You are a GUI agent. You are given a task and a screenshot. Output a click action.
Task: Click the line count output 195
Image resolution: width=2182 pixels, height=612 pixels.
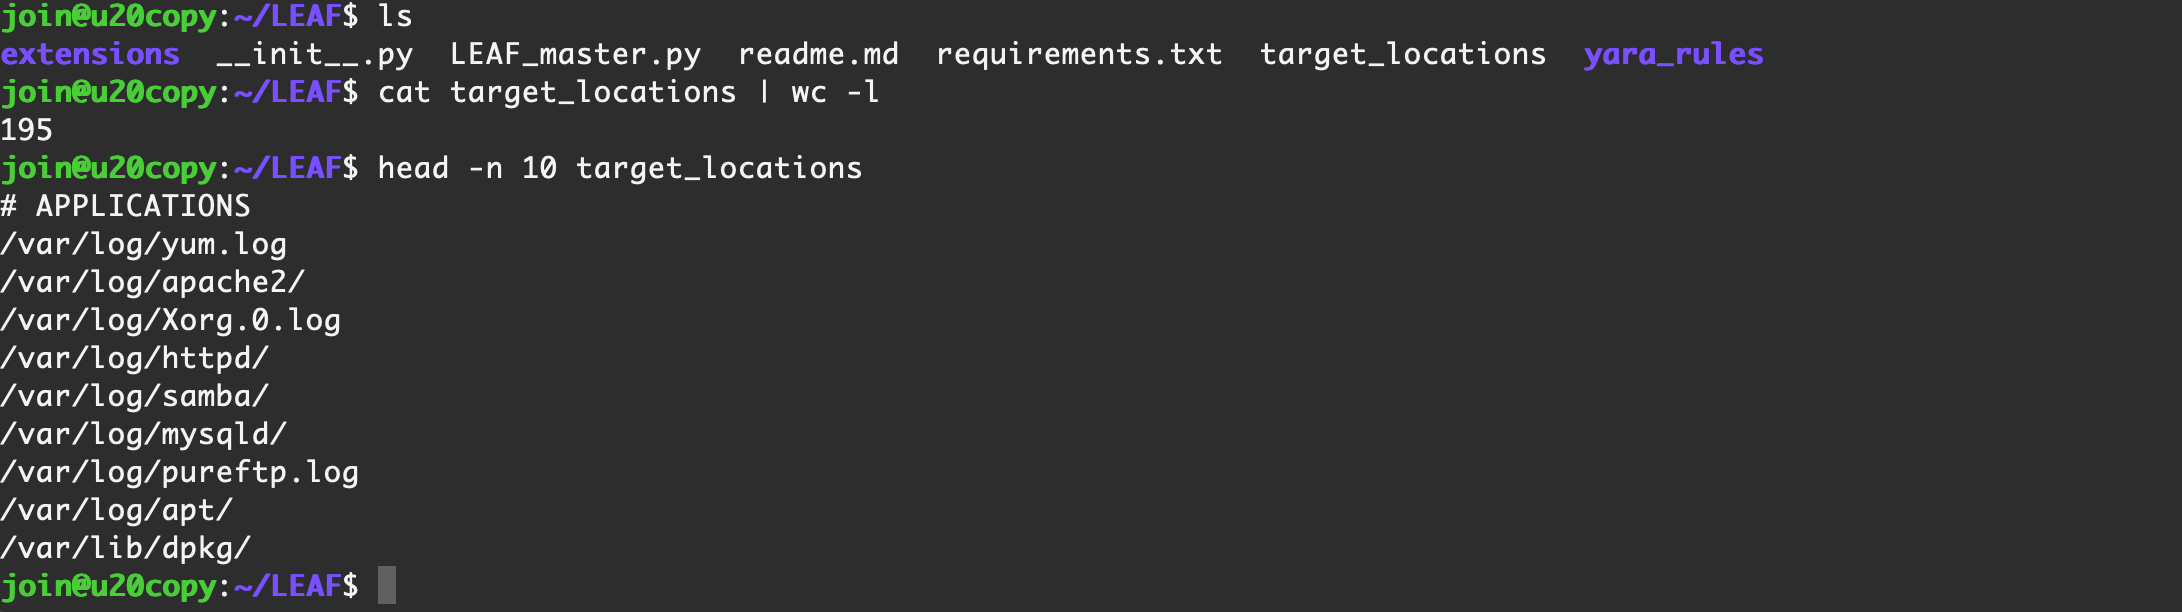[27, 130]
